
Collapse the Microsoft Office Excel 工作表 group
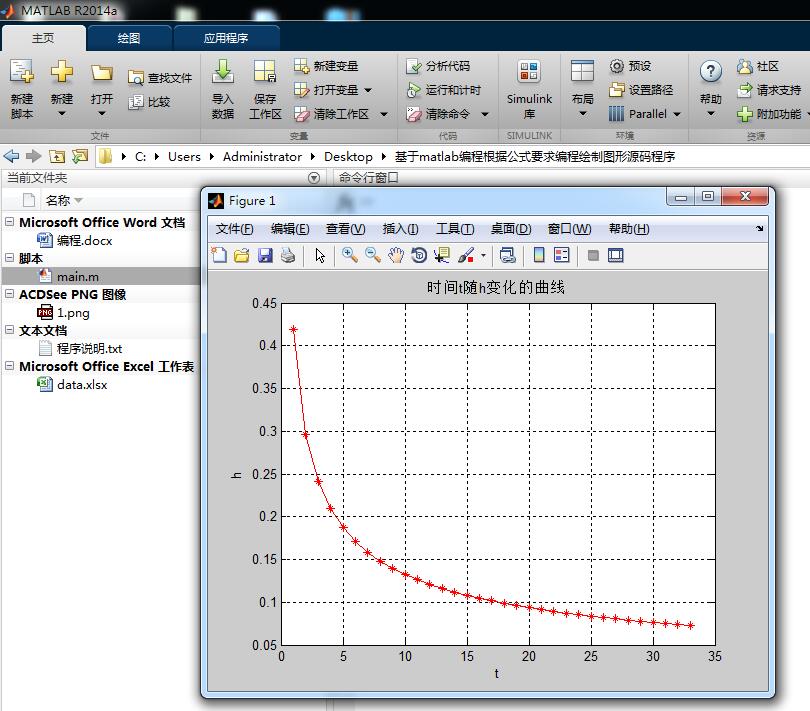click(9, 366)
